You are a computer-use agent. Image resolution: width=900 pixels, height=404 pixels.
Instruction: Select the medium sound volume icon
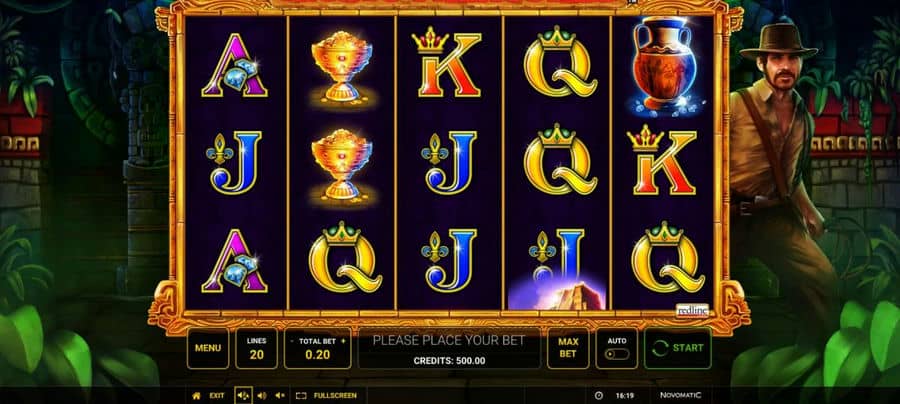(262, 395)
